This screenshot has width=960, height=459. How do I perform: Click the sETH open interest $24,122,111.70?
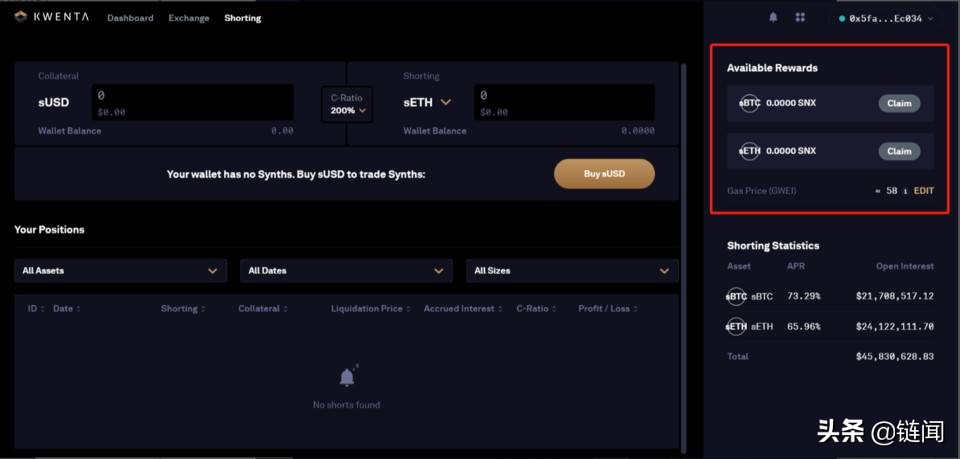point(894,326)
